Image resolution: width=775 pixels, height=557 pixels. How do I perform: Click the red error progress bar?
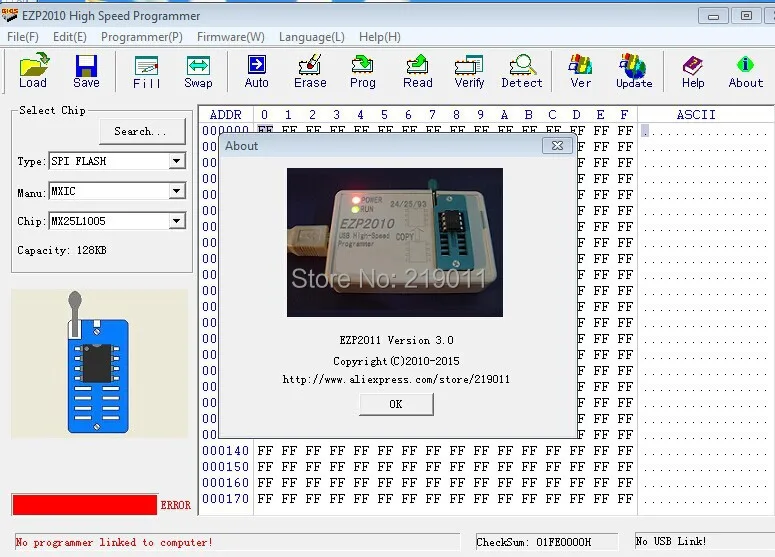click(85, 505)
